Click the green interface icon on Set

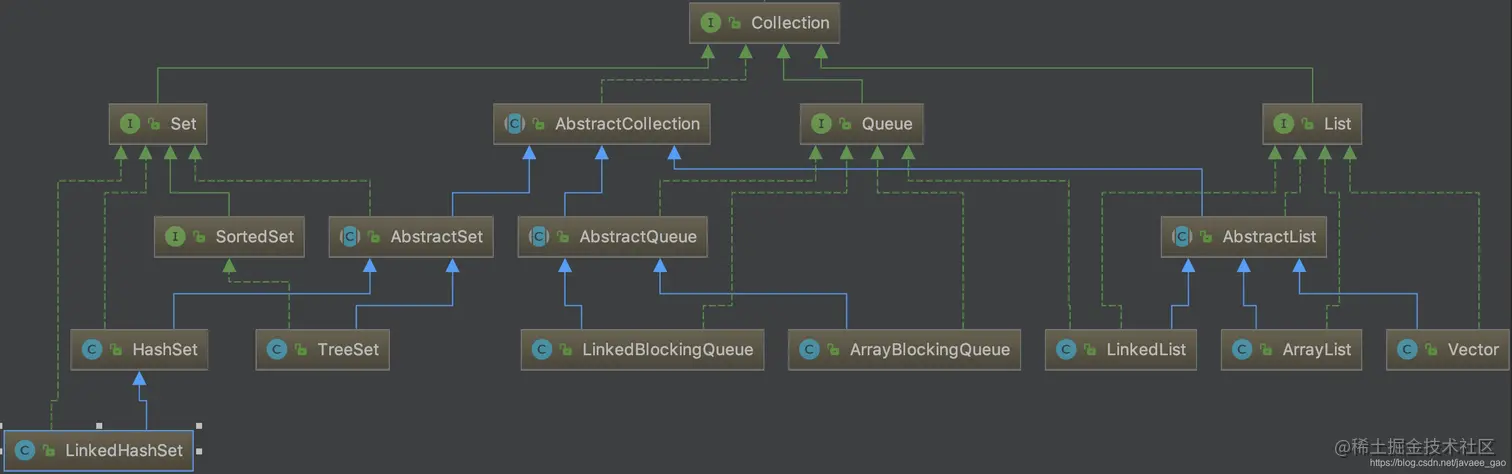(x=130, y=124)
